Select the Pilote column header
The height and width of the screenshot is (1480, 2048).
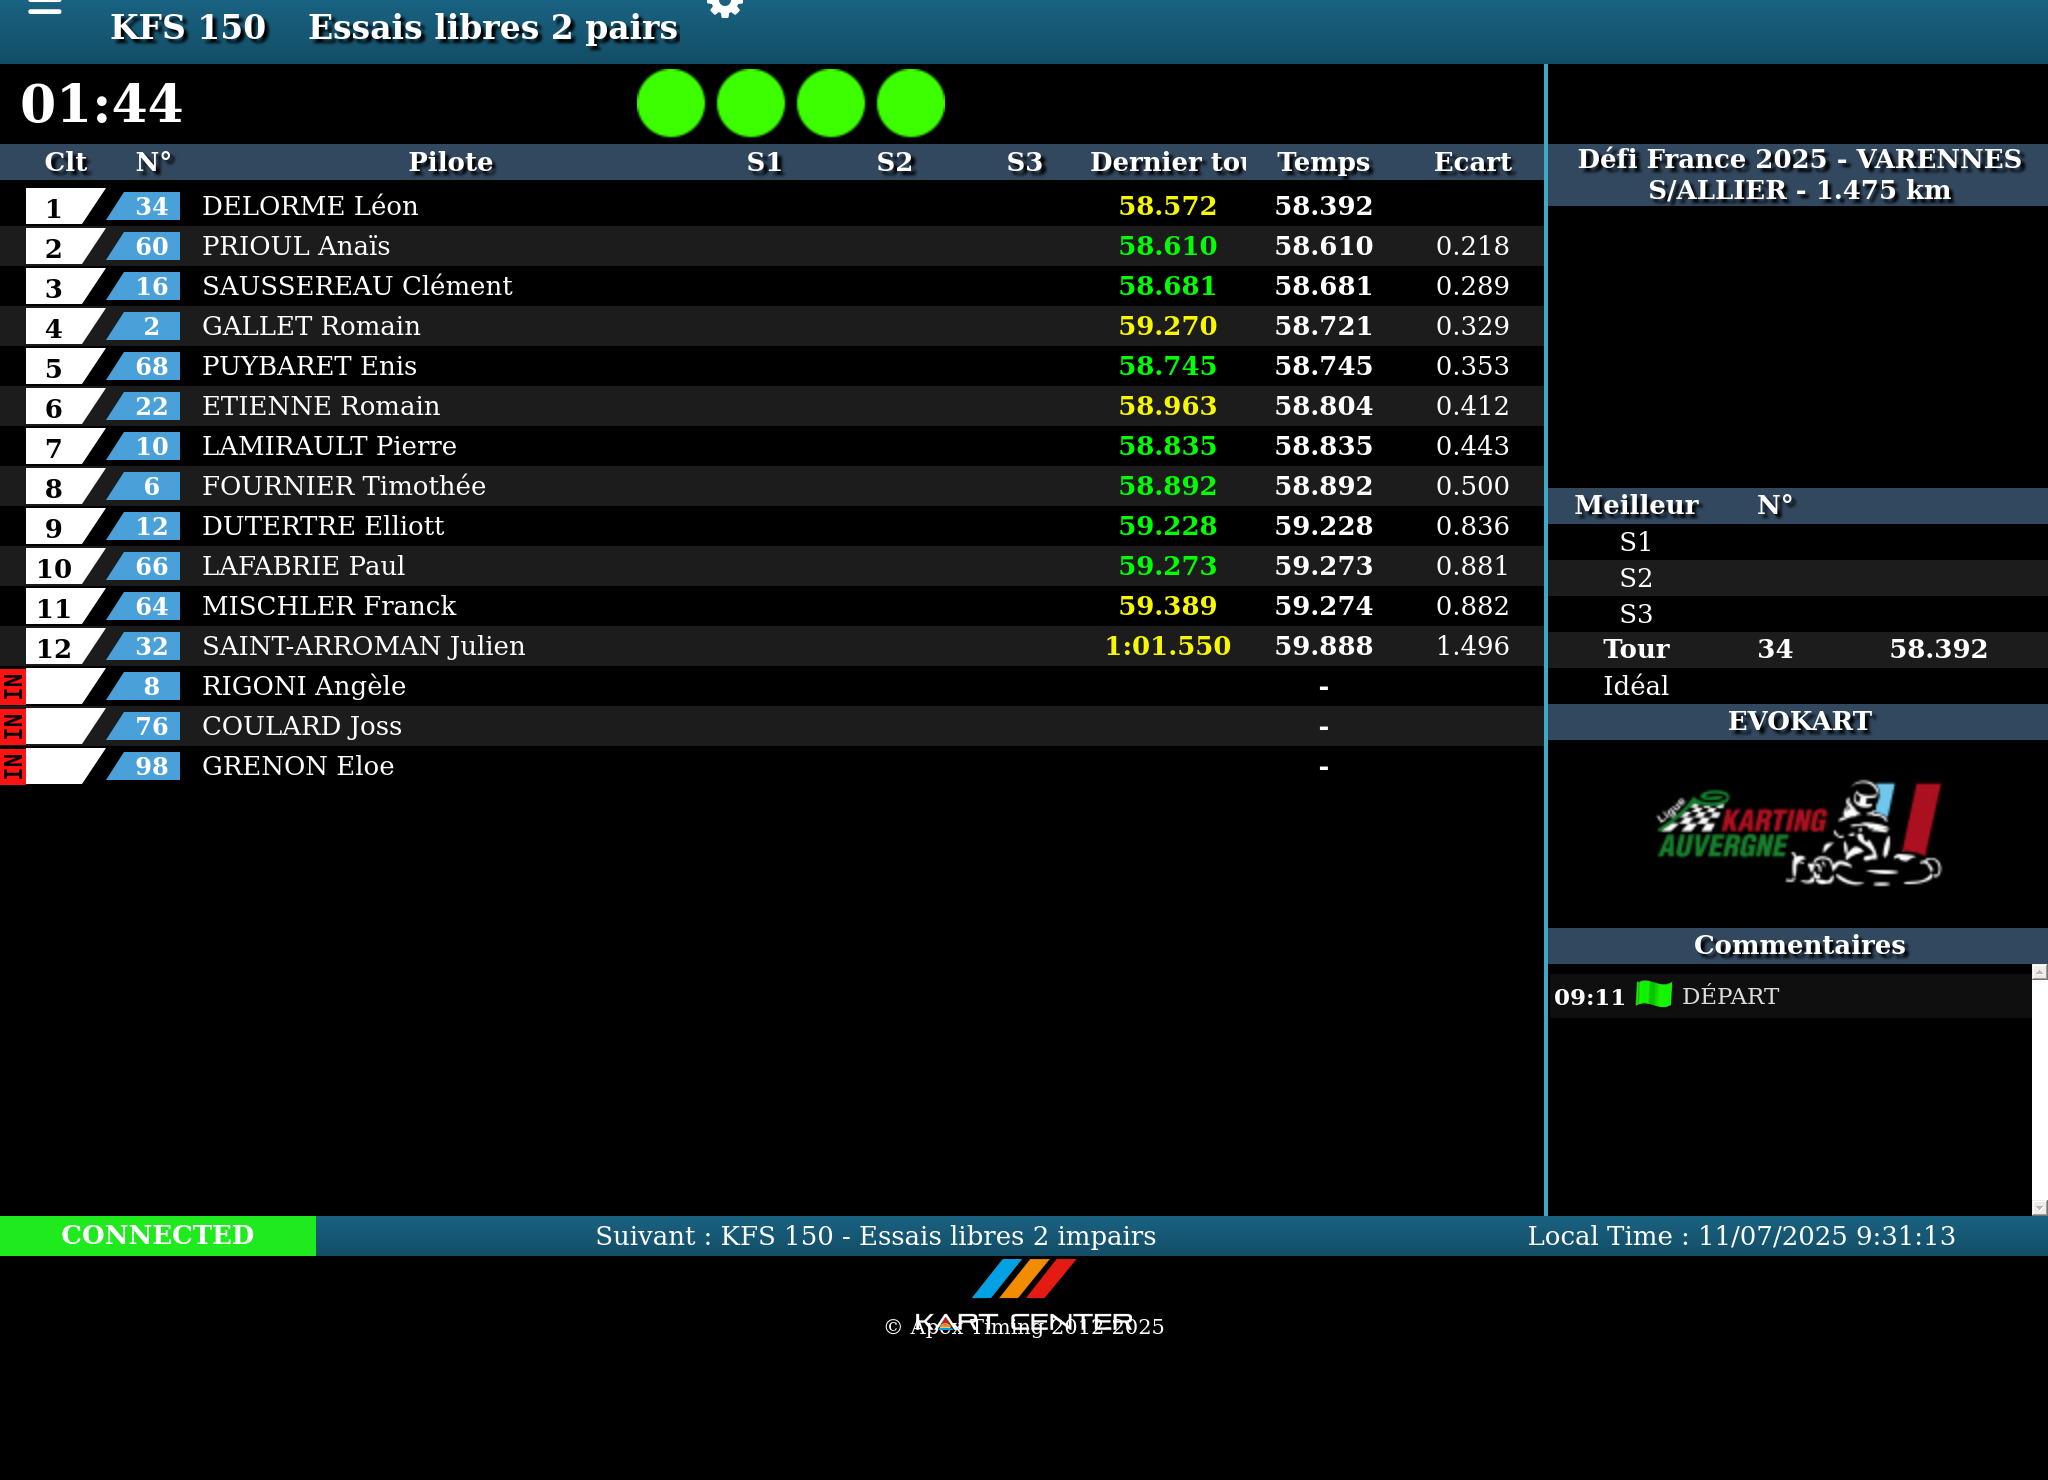450,162
